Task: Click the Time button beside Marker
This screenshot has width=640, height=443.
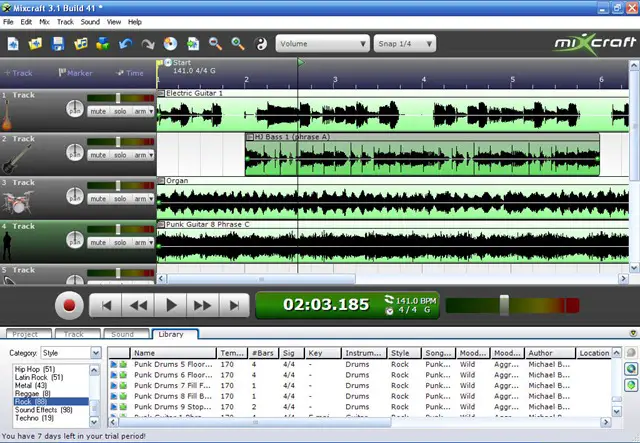Action: (130, 73)
